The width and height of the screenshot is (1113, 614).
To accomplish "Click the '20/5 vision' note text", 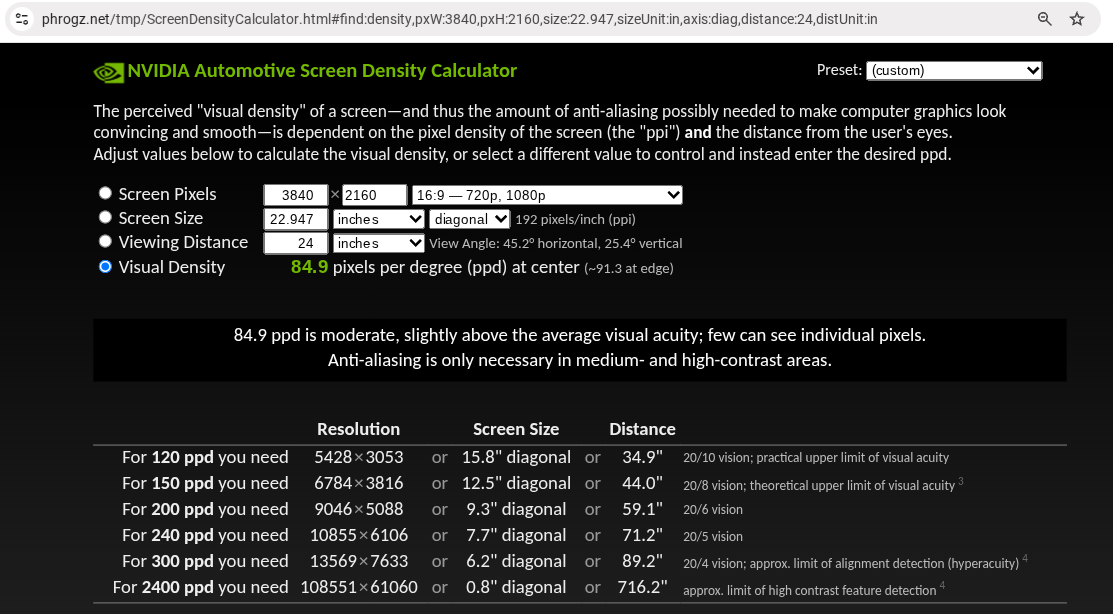I will pos(713,537).
